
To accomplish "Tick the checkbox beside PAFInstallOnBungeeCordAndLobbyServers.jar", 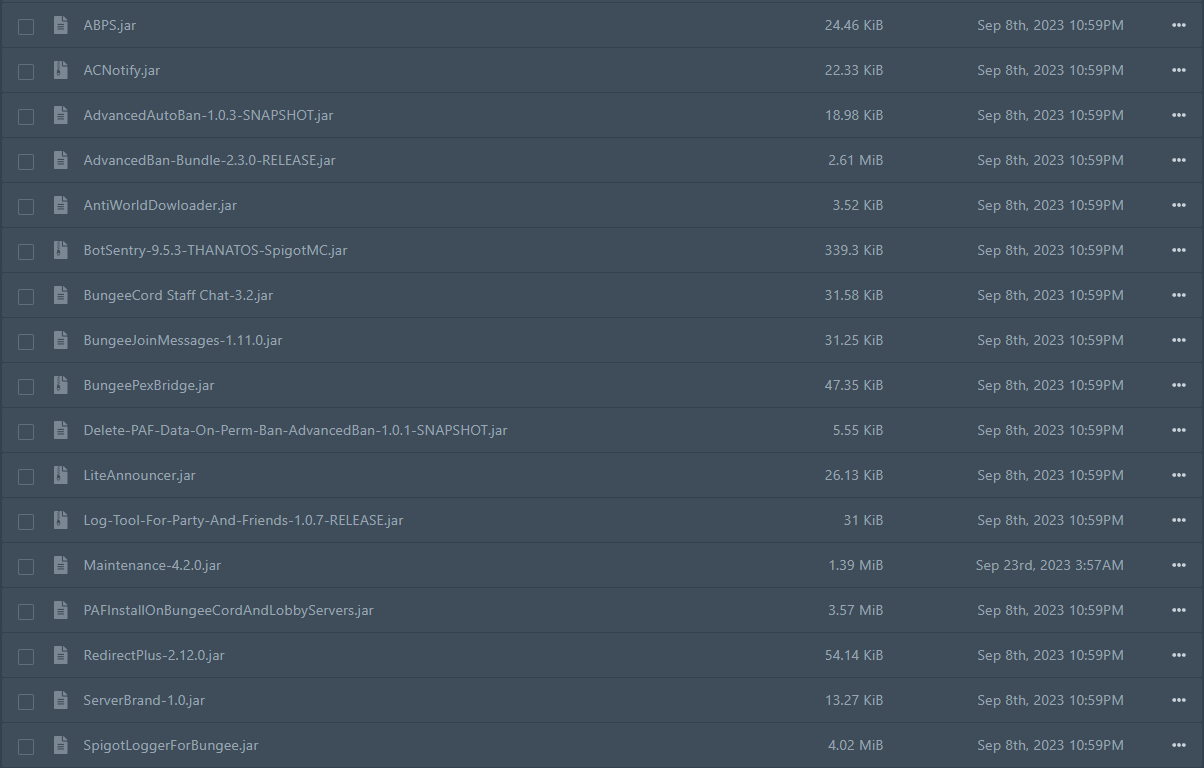I will tap(25, 610).
